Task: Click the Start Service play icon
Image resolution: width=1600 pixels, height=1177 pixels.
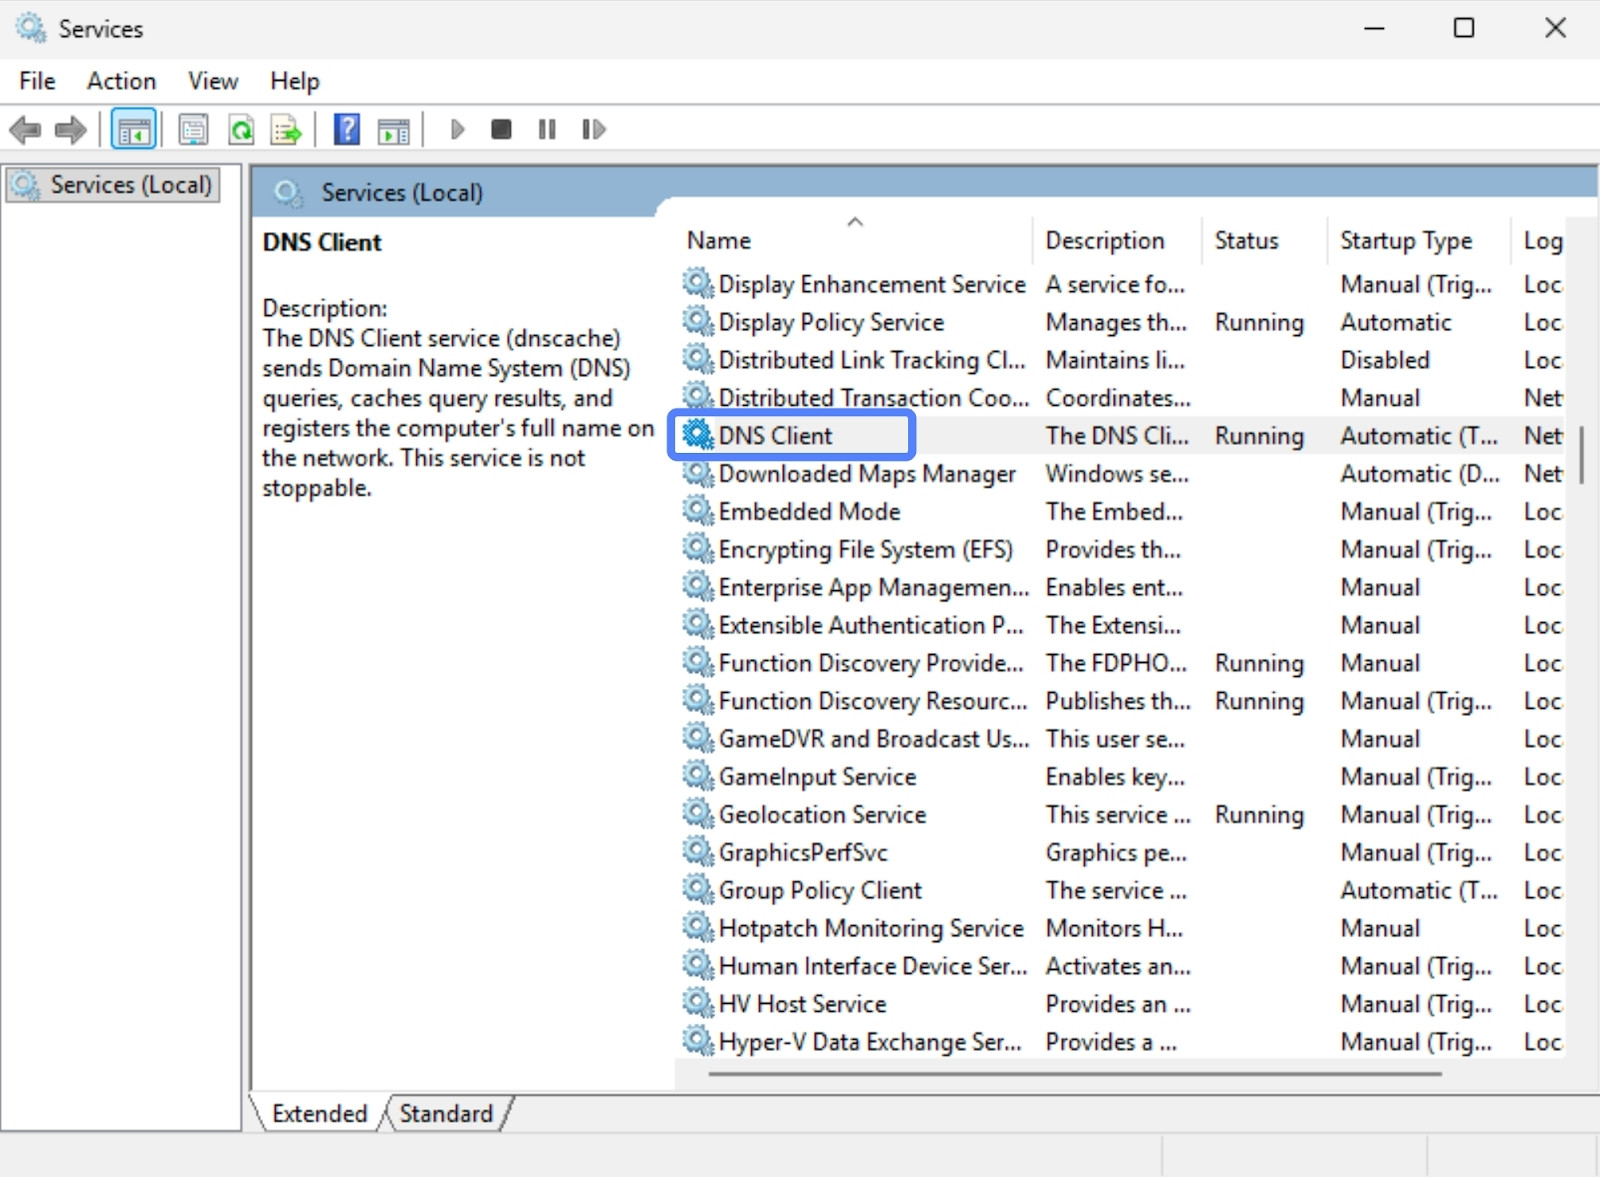Action: tap(457, 130)
